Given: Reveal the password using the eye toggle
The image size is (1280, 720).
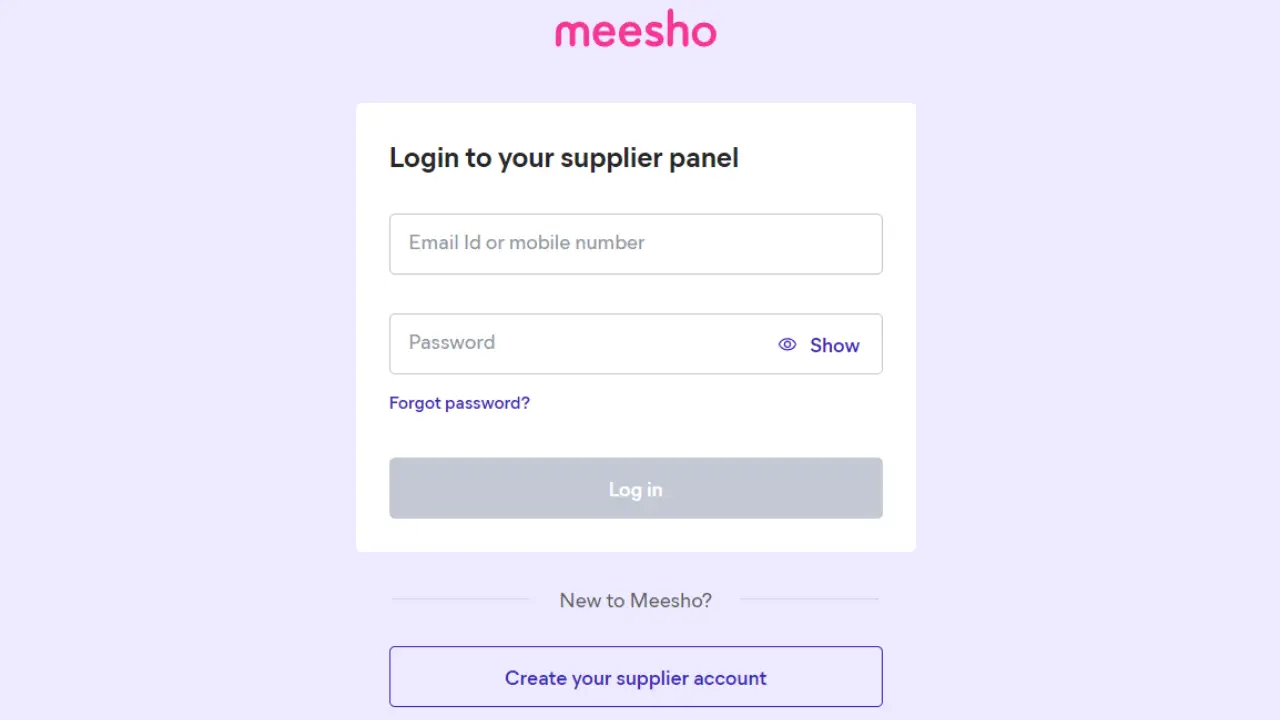Looking at the screenshot, I should [788, 344].
